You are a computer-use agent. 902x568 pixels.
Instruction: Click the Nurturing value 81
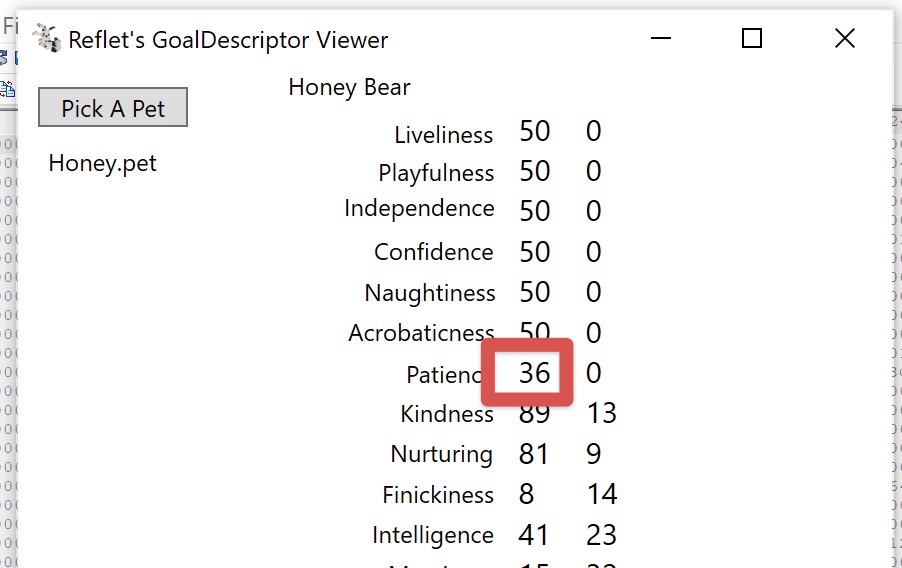click(533, 454)
